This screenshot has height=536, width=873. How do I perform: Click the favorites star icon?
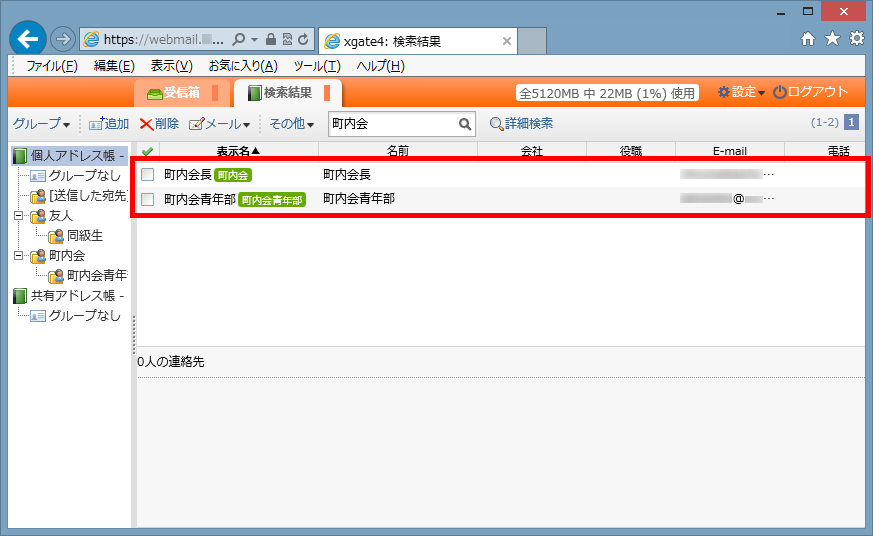click(x=832, y=39)
